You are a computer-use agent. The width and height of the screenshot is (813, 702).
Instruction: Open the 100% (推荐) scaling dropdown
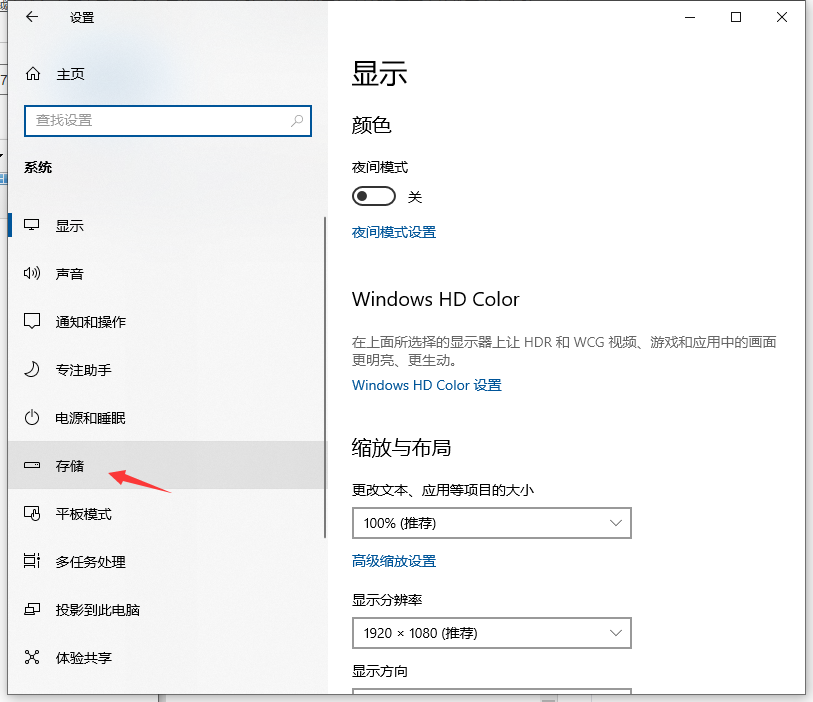tap(491, 523)
